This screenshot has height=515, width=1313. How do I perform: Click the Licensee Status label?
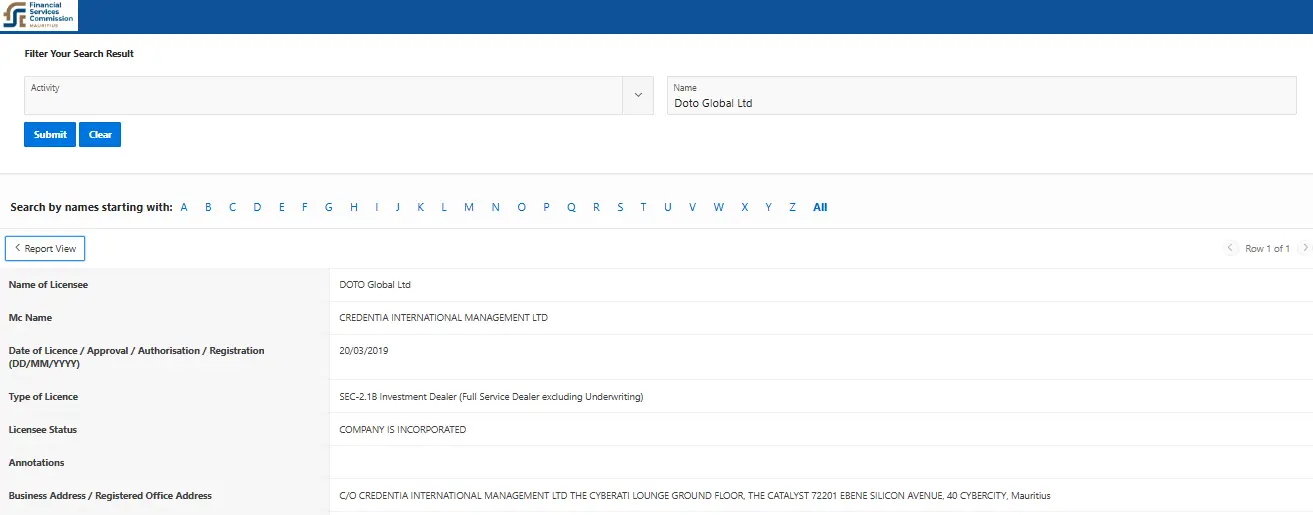click(x=43, y=430)
